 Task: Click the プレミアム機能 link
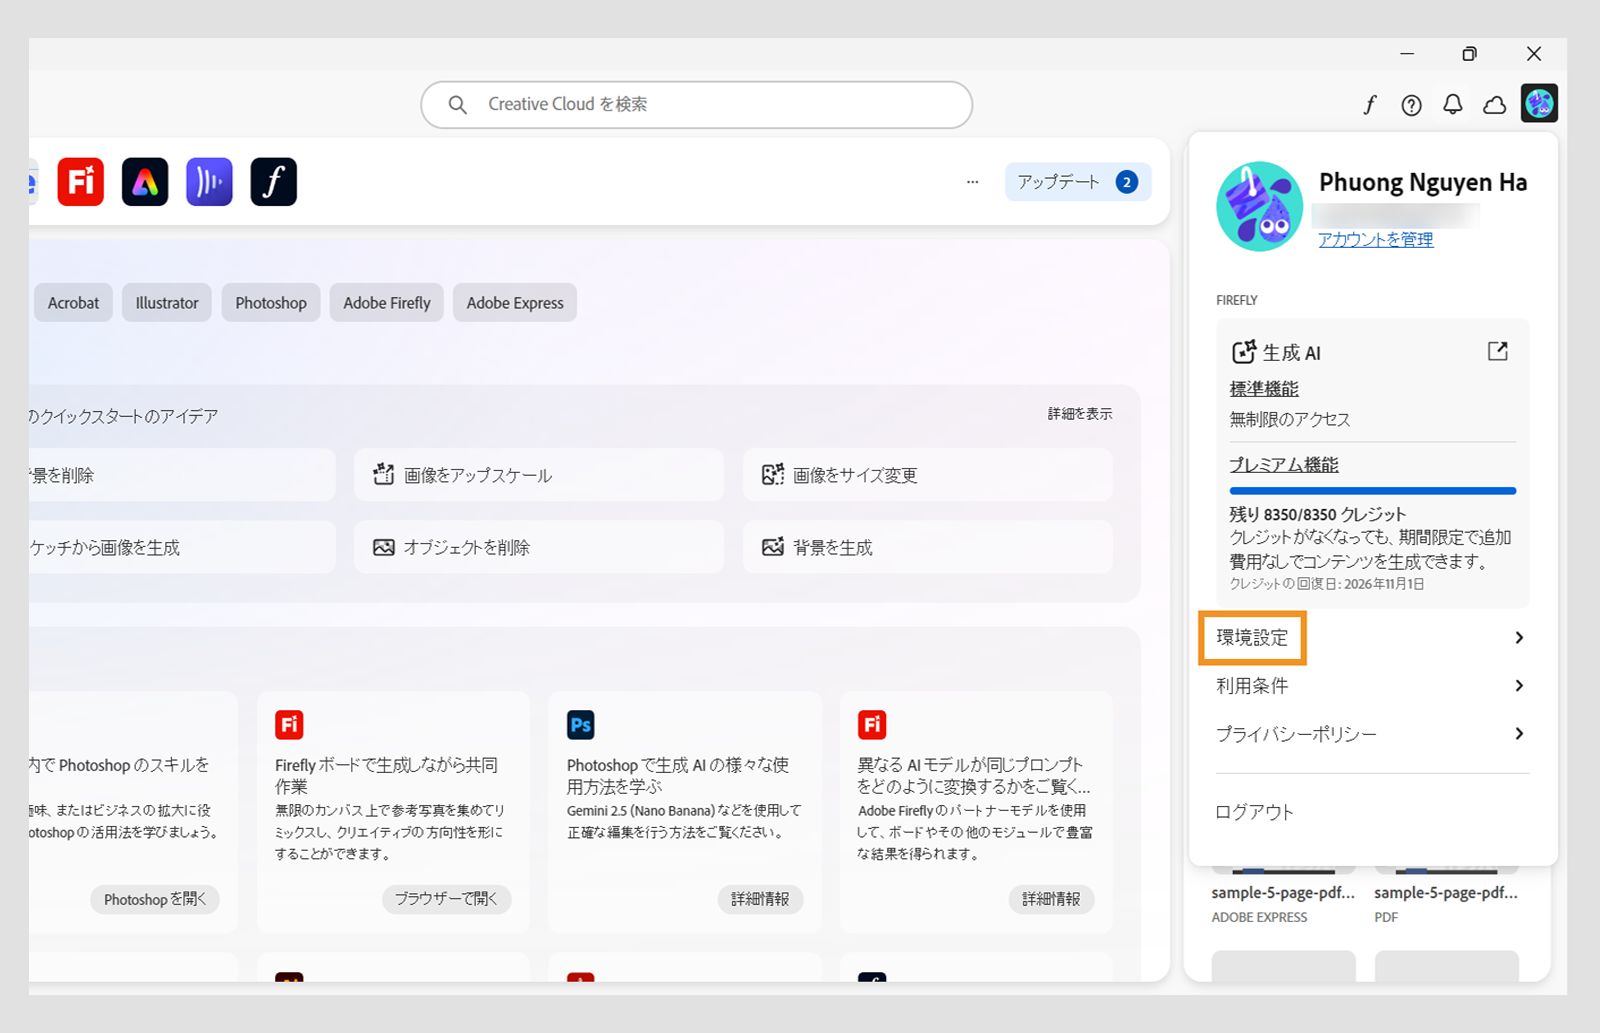1284,465
